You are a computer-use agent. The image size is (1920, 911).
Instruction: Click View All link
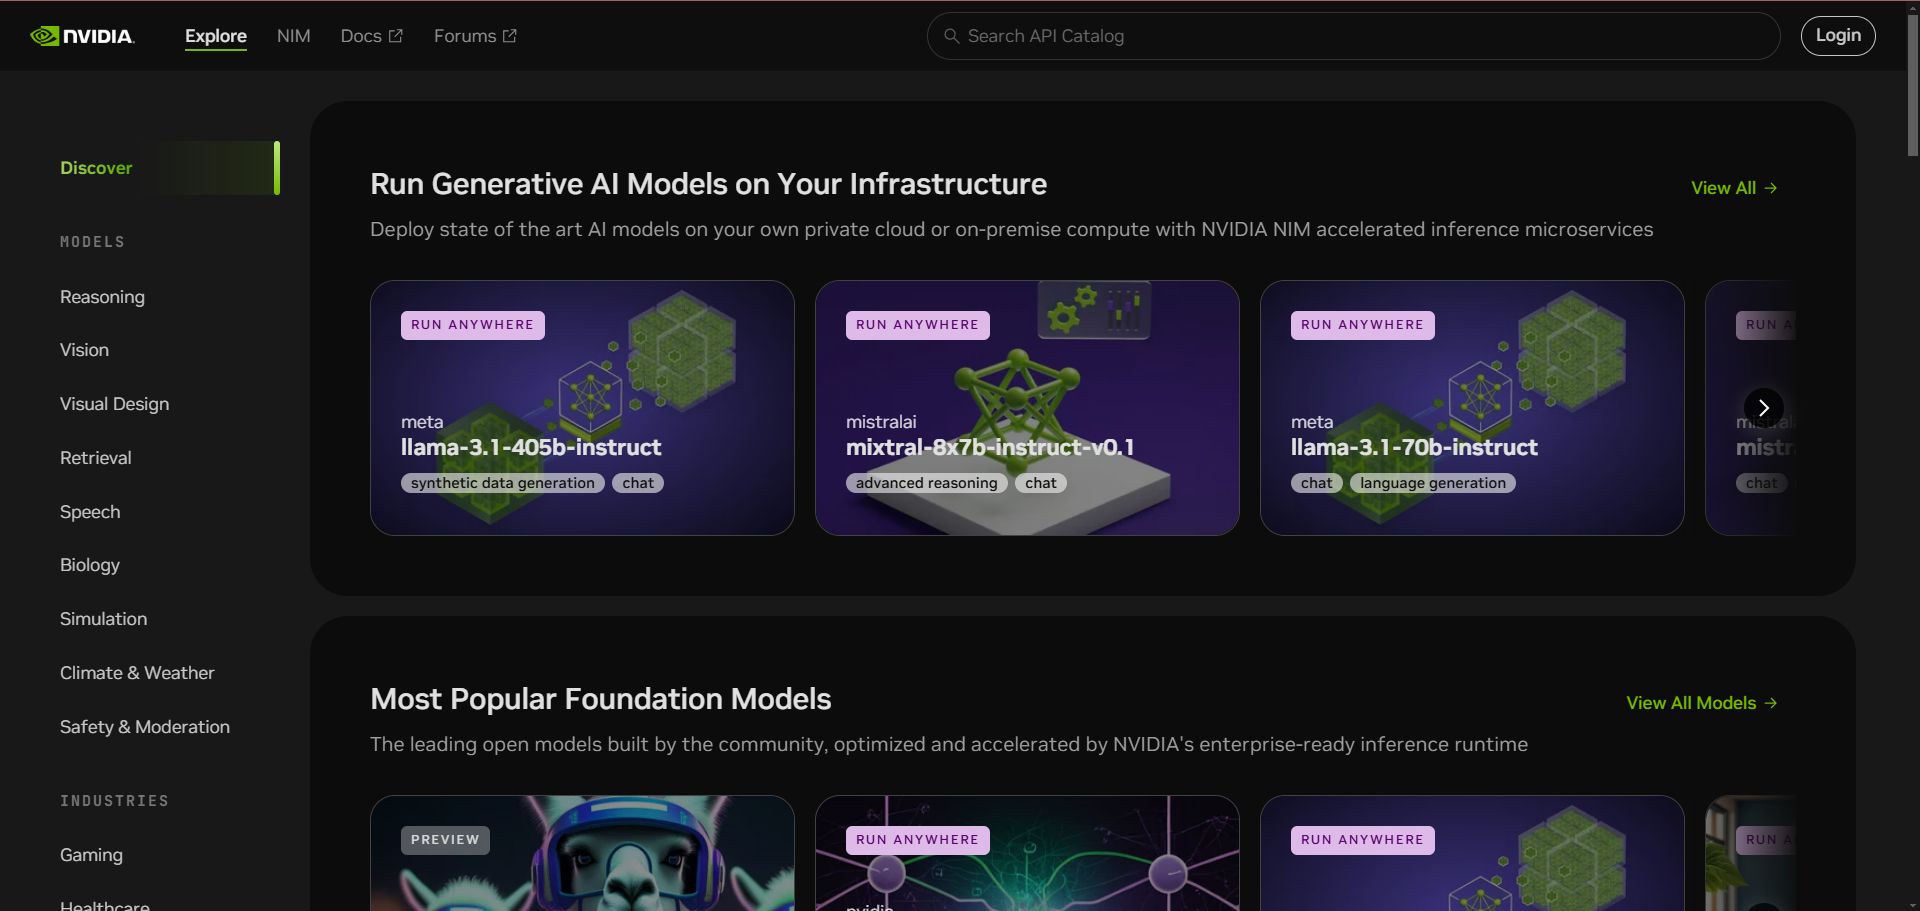[x=1734, y=188]
